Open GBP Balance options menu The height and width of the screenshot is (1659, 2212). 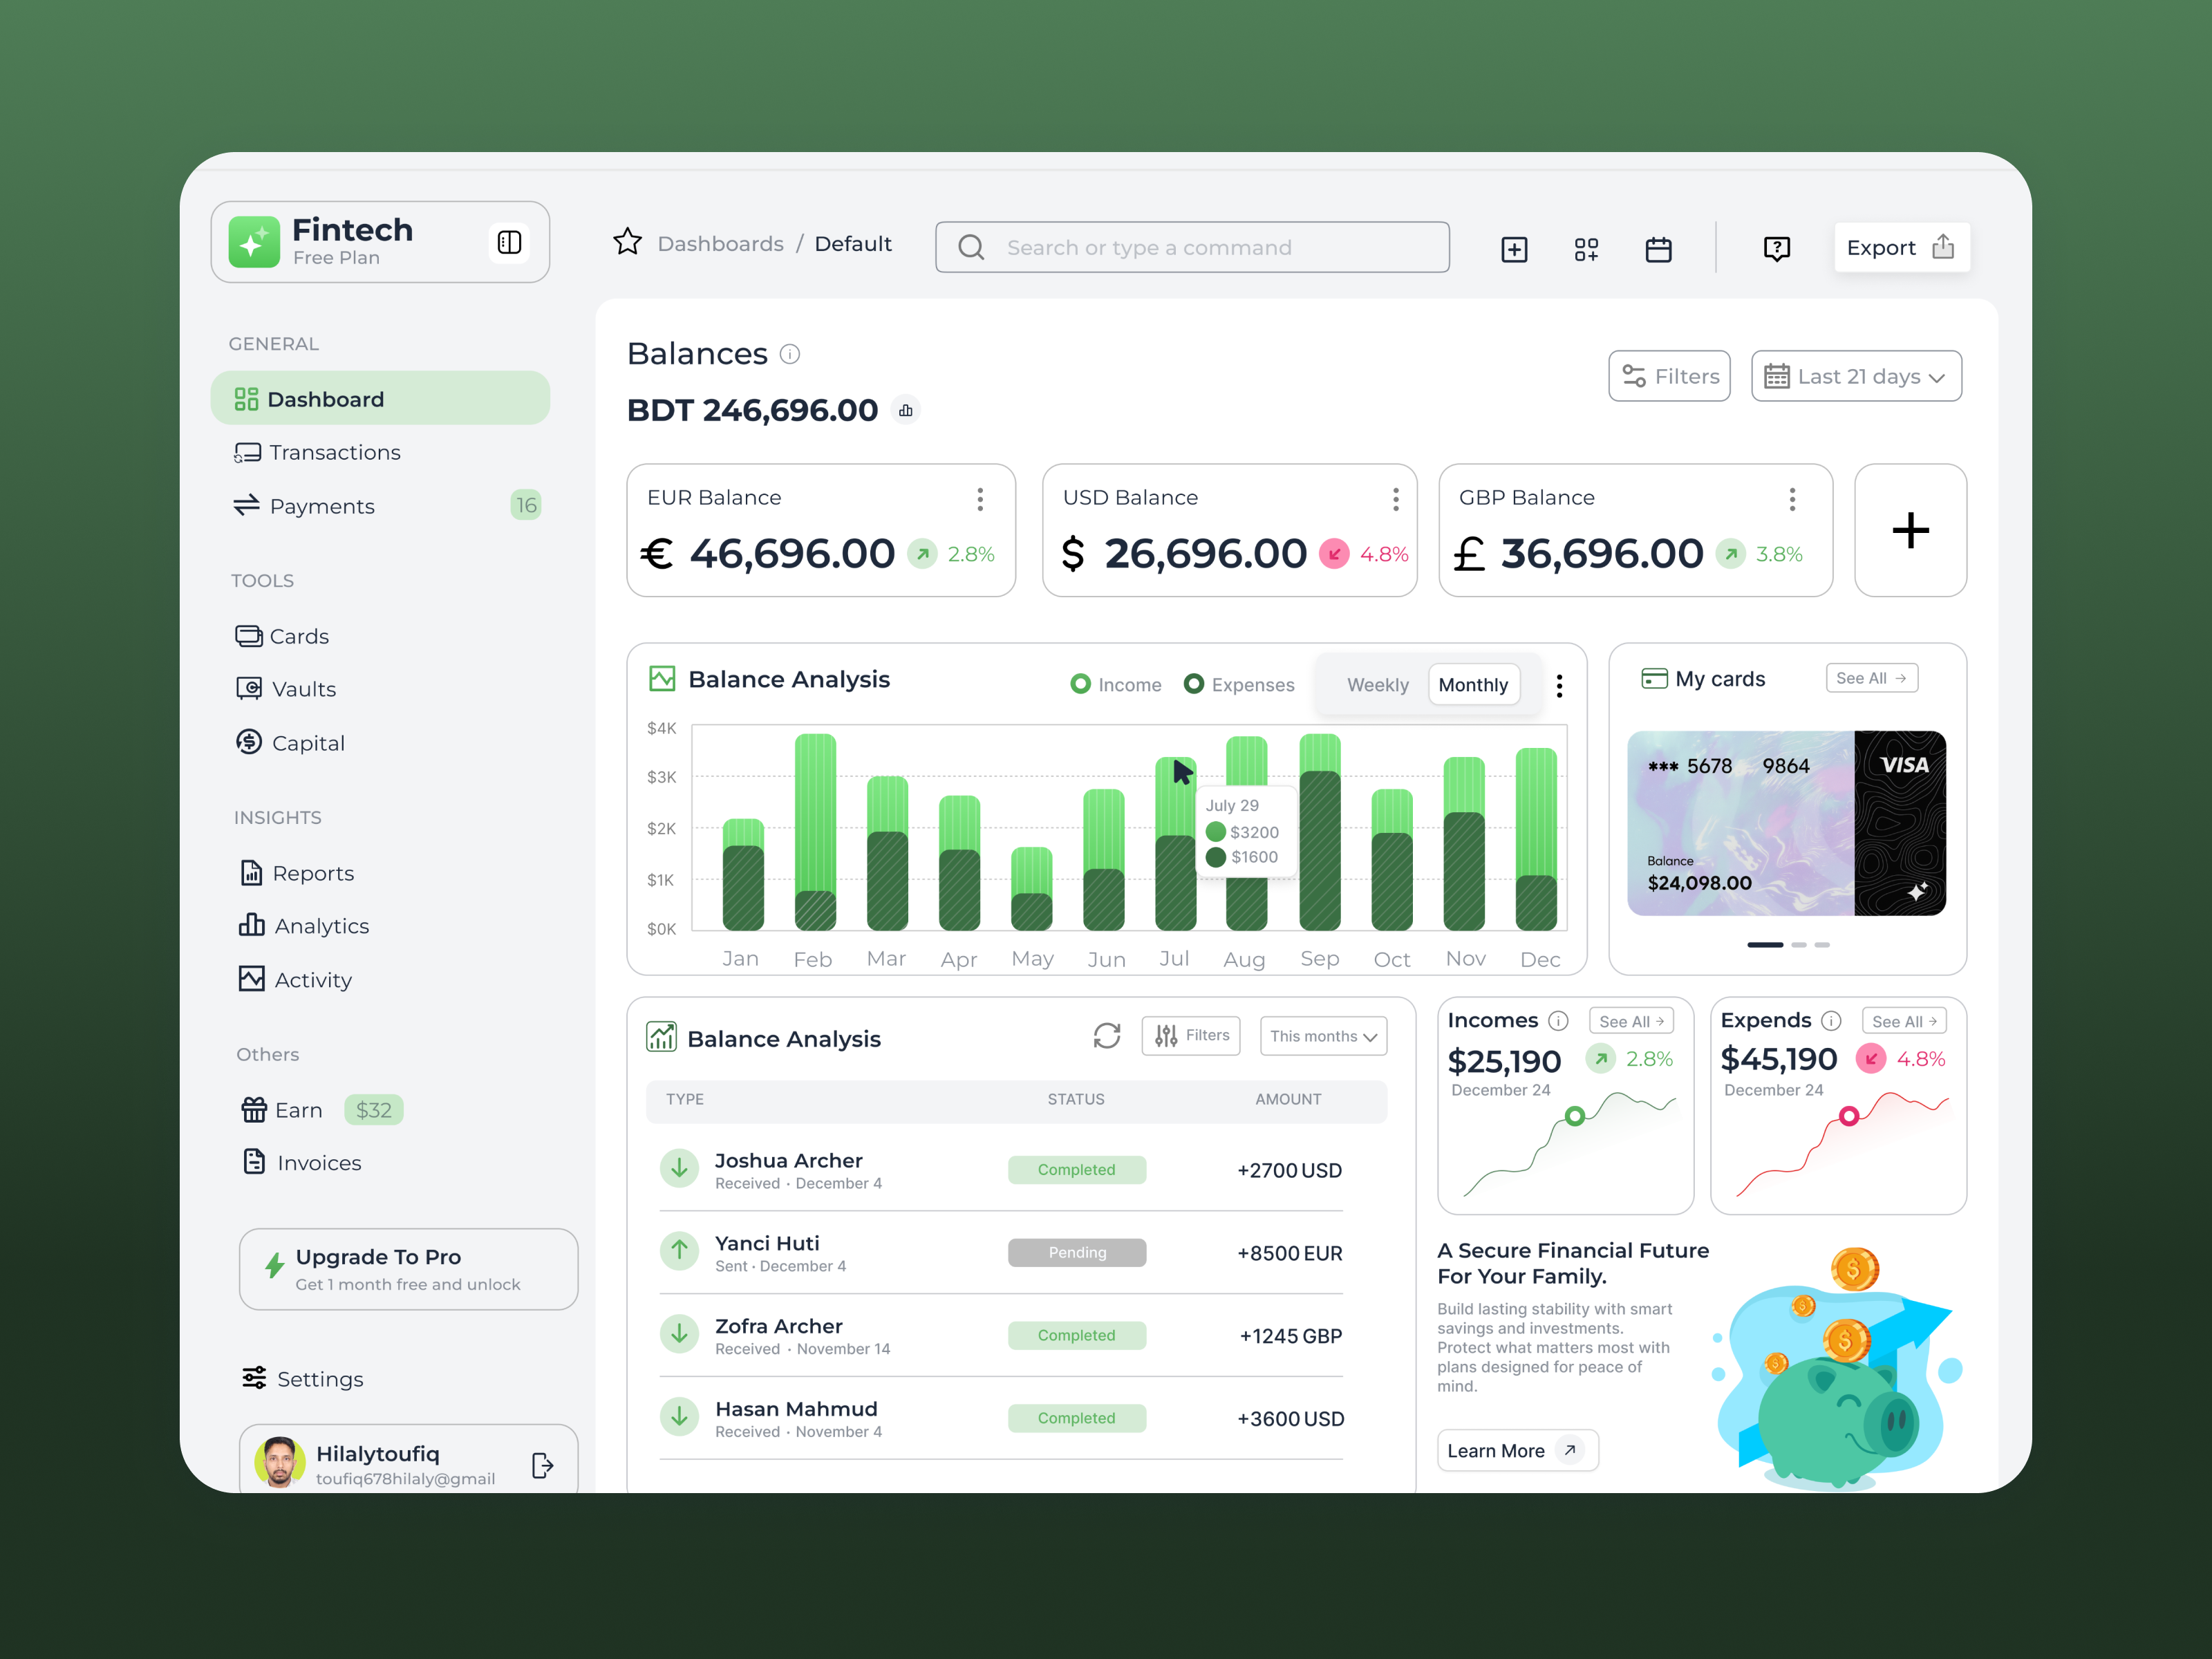pyautogui.click(x=1792, y=499)
